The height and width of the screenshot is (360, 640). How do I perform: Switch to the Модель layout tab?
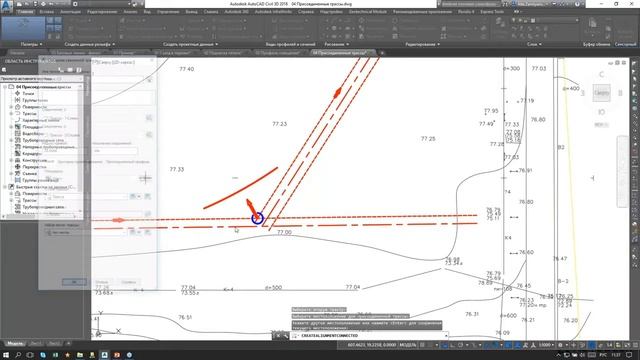coord(15,344)
